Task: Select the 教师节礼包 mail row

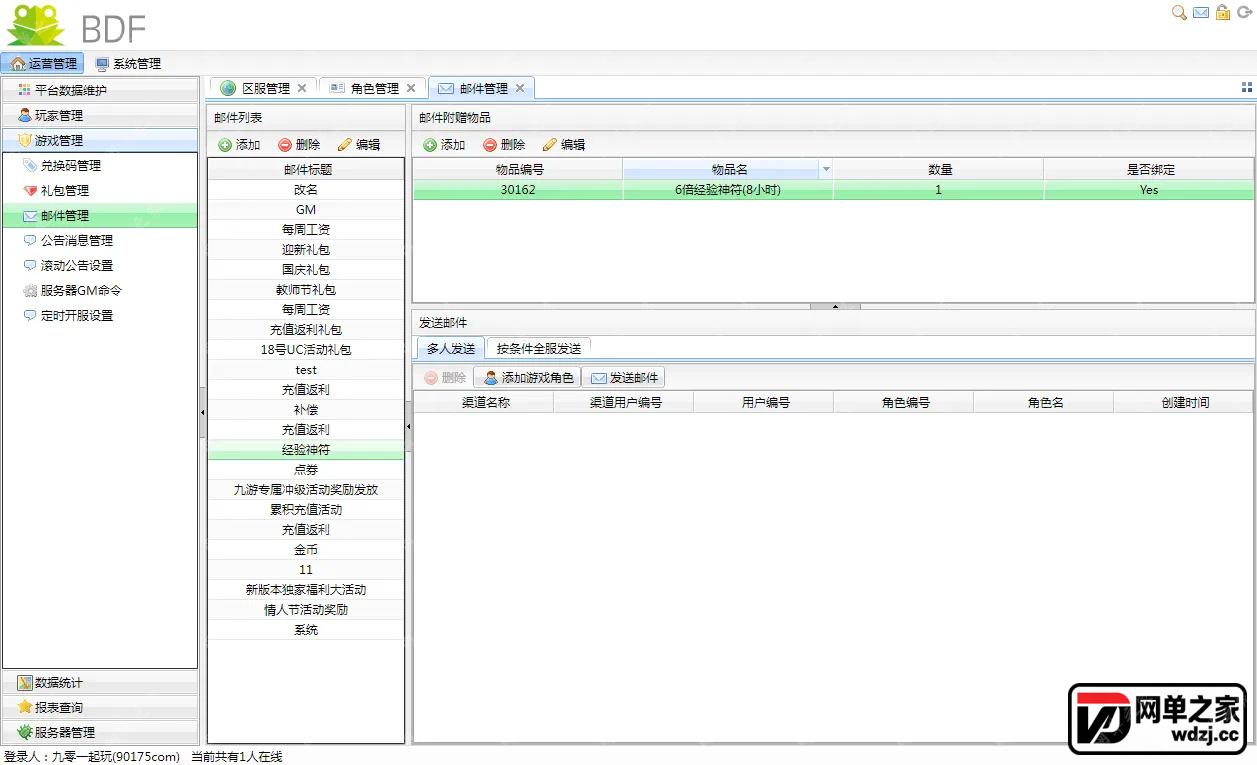Action: click(x=306, y=289)
